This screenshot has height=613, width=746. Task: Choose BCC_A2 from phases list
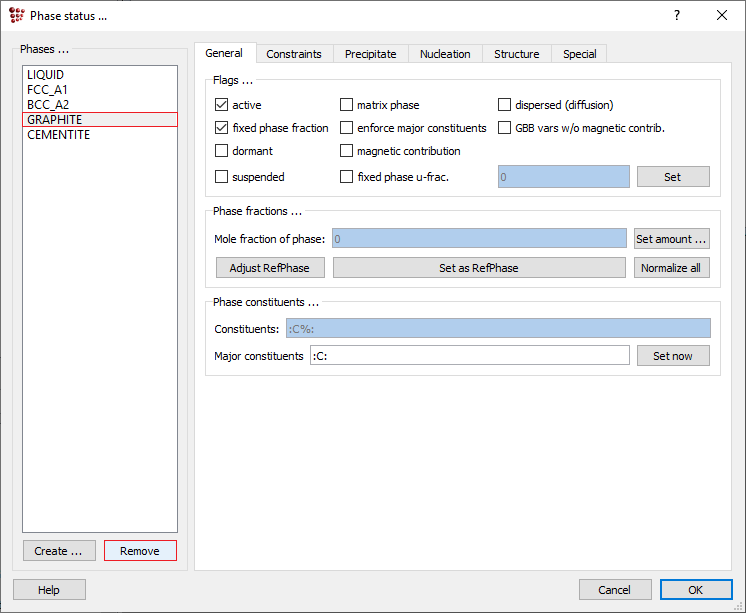(48, 105)
